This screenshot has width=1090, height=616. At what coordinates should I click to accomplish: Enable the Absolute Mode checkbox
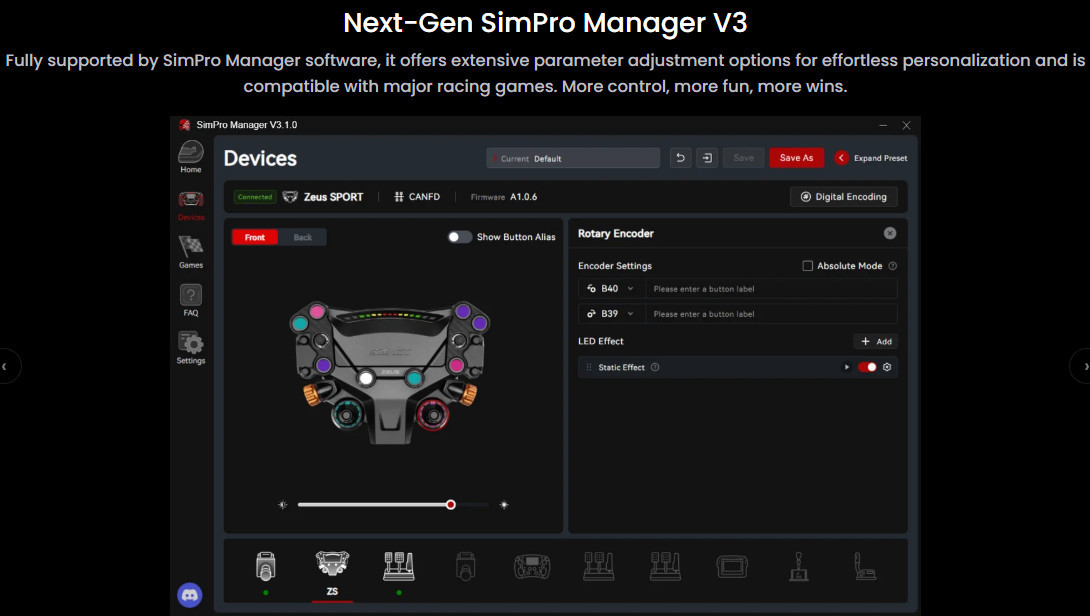(808, 266)
